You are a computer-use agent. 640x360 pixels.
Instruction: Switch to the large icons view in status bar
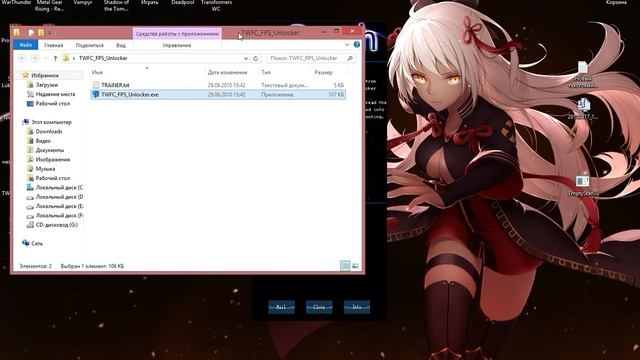[355, 266]
